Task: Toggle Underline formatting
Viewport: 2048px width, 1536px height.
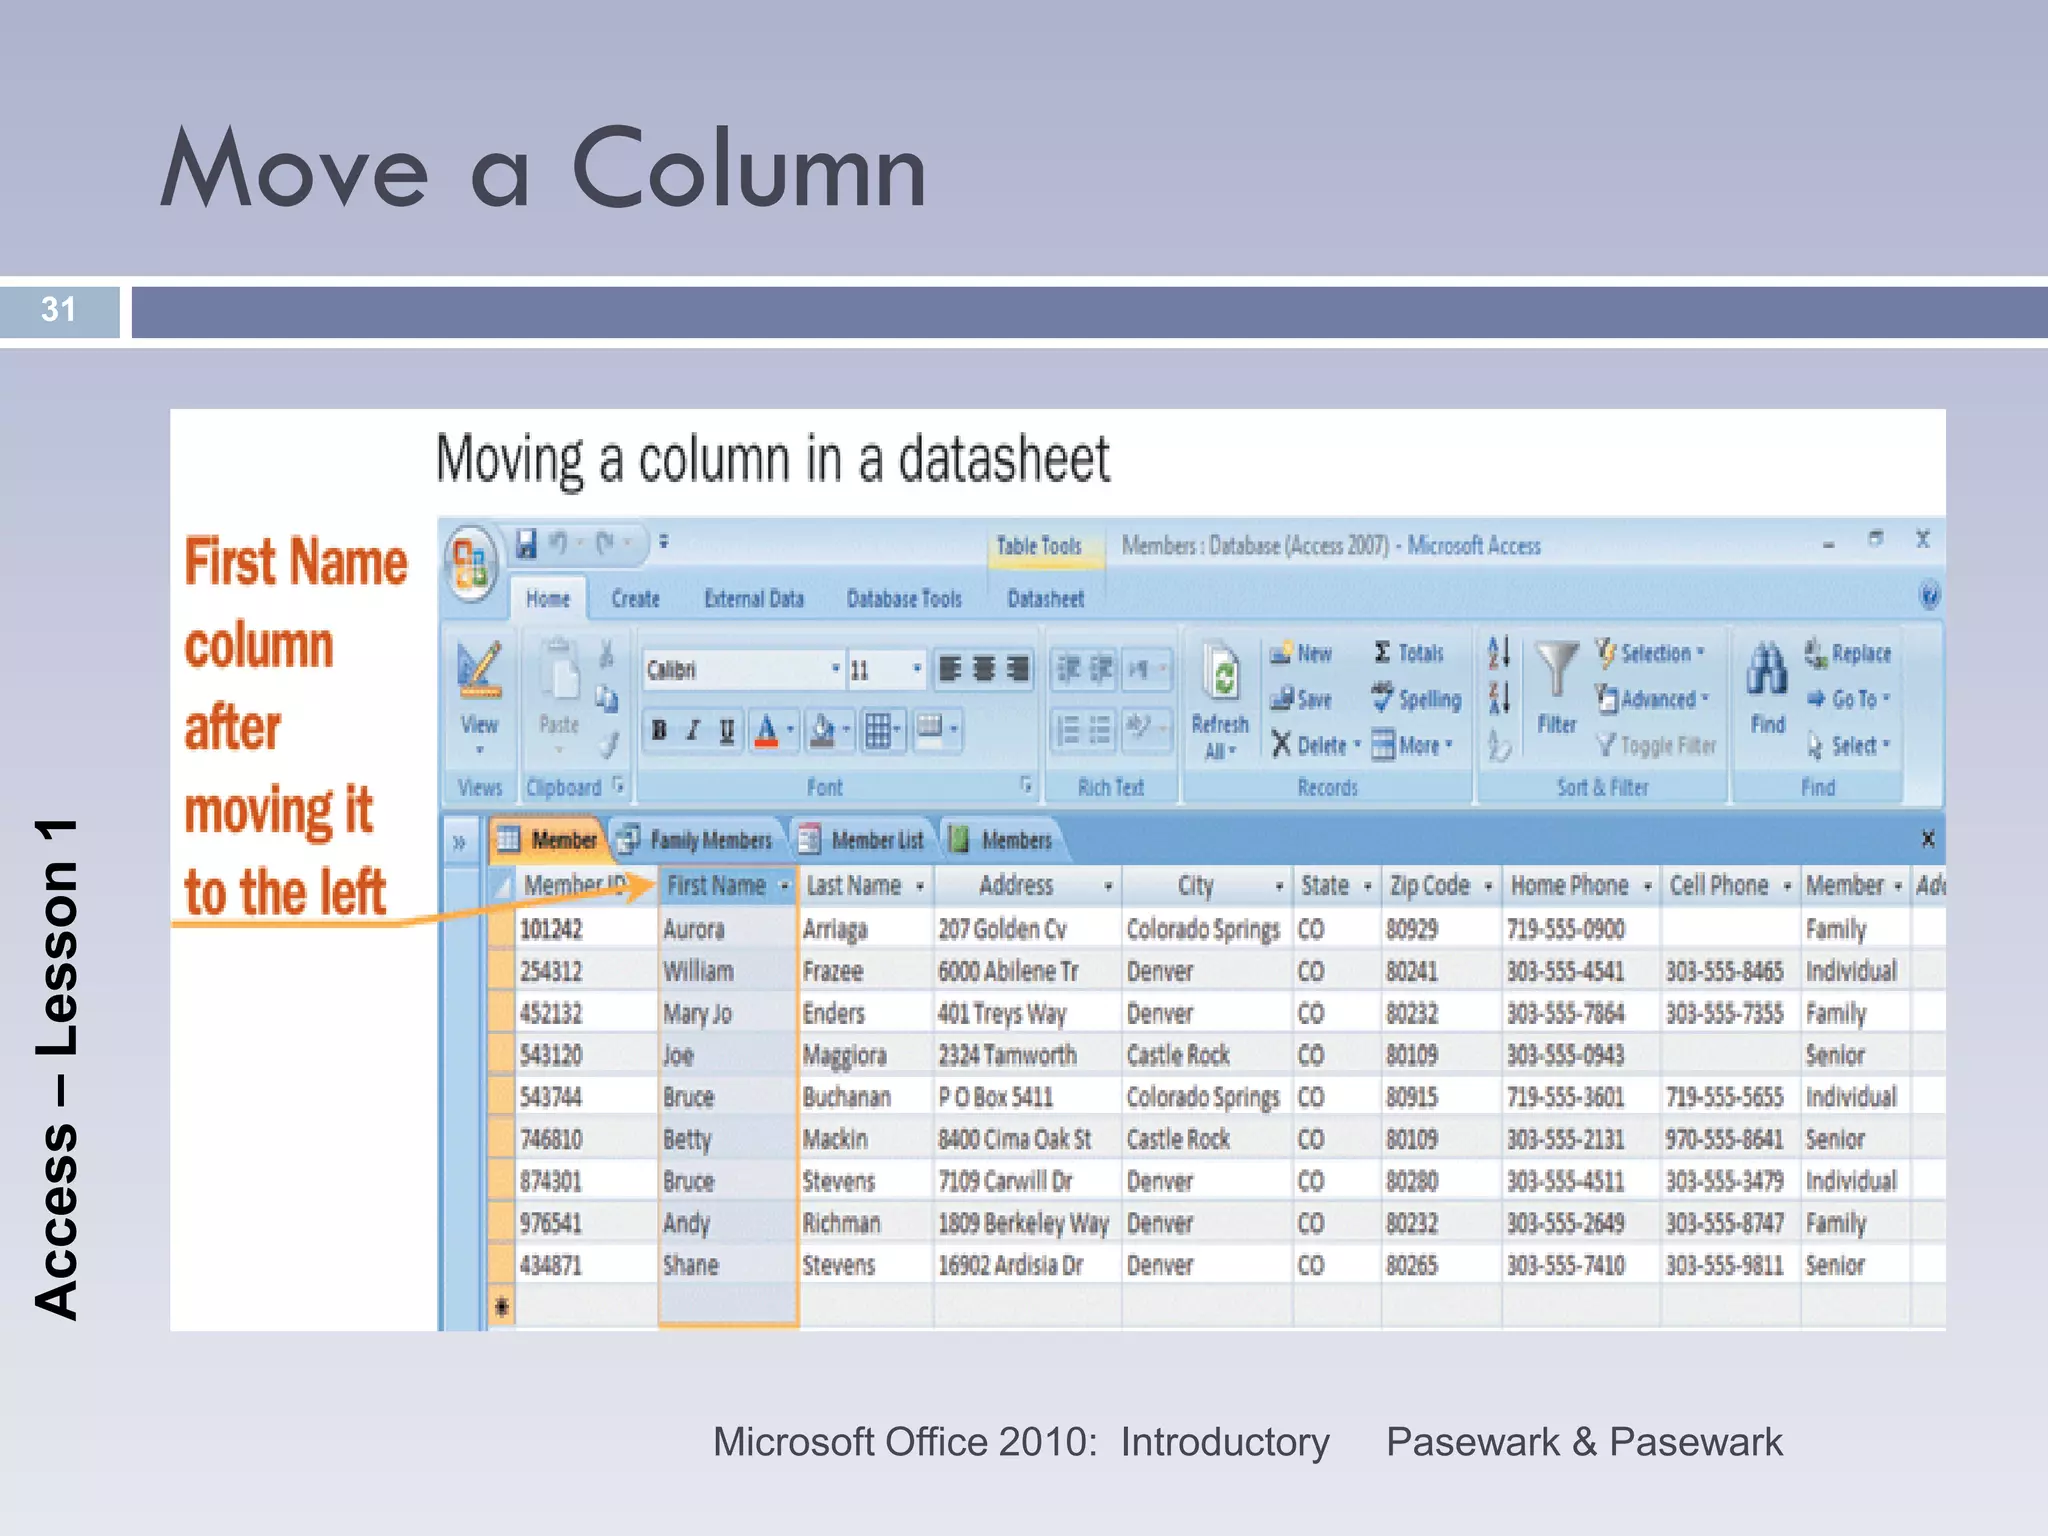Action: tap(727, 730)
